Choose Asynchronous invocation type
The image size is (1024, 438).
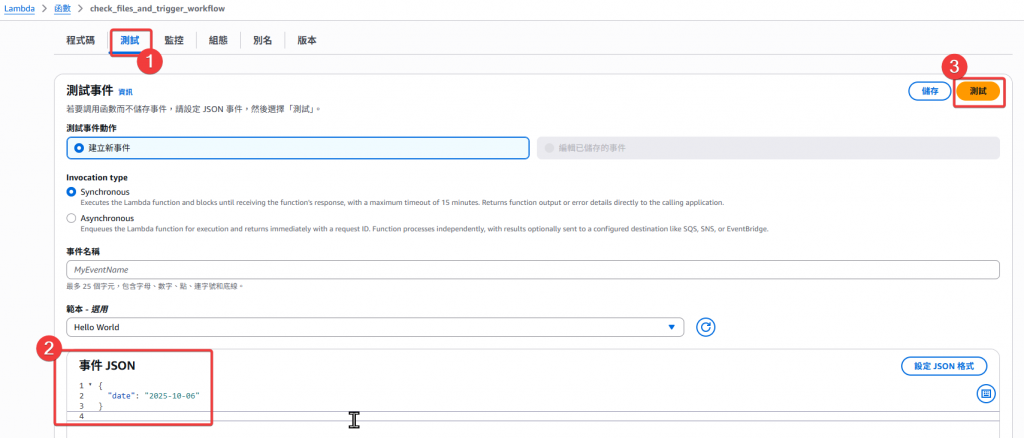click(x=71, y=218)
